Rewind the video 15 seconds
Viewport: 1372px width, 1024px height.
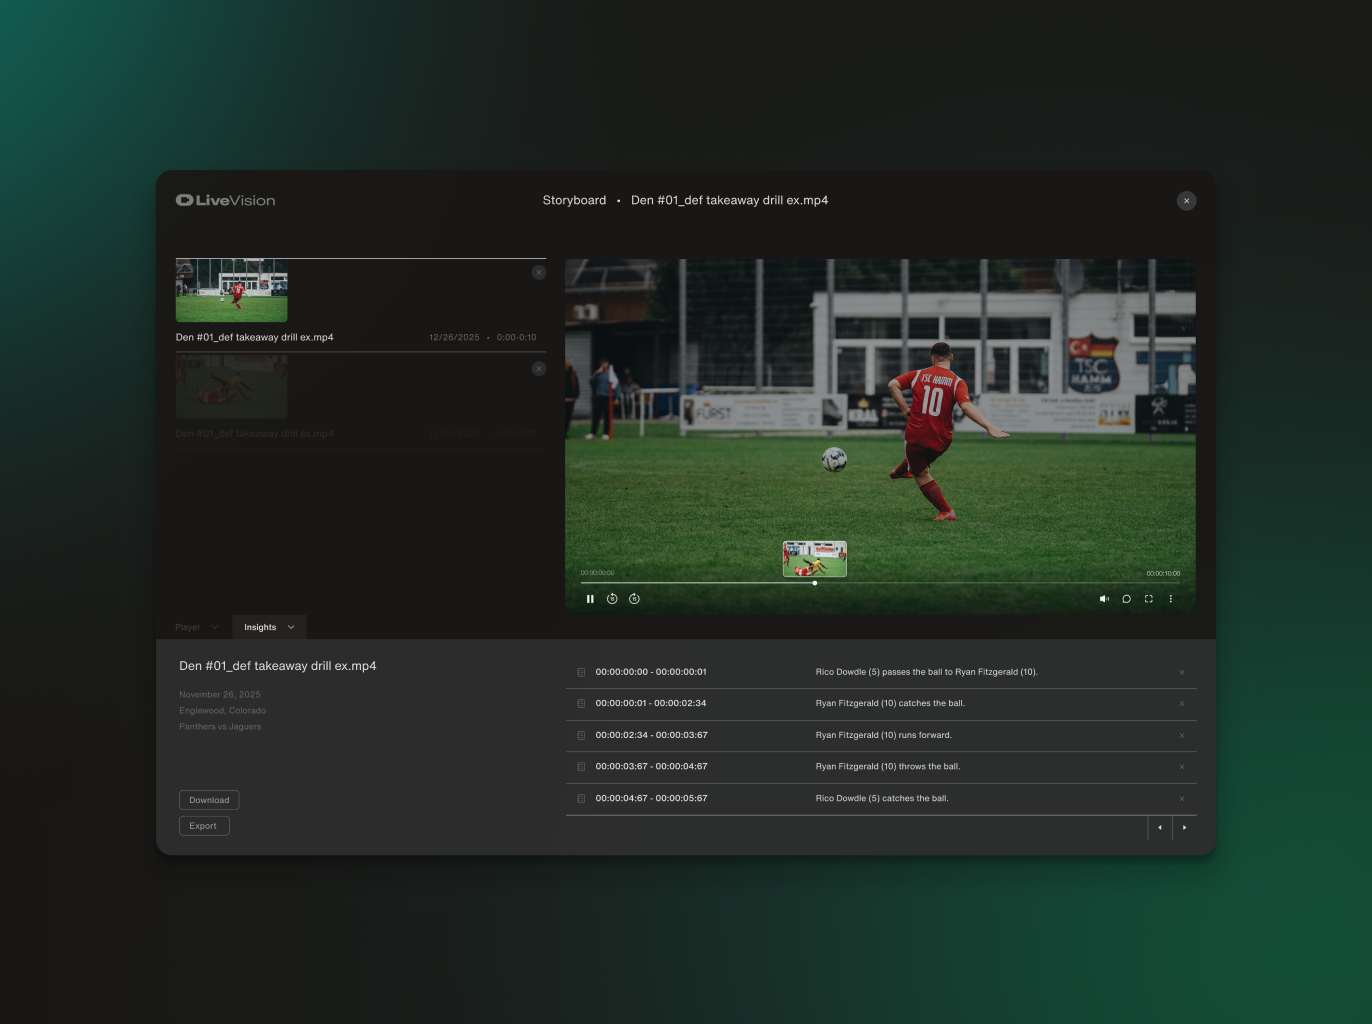[x=612, y=599]
